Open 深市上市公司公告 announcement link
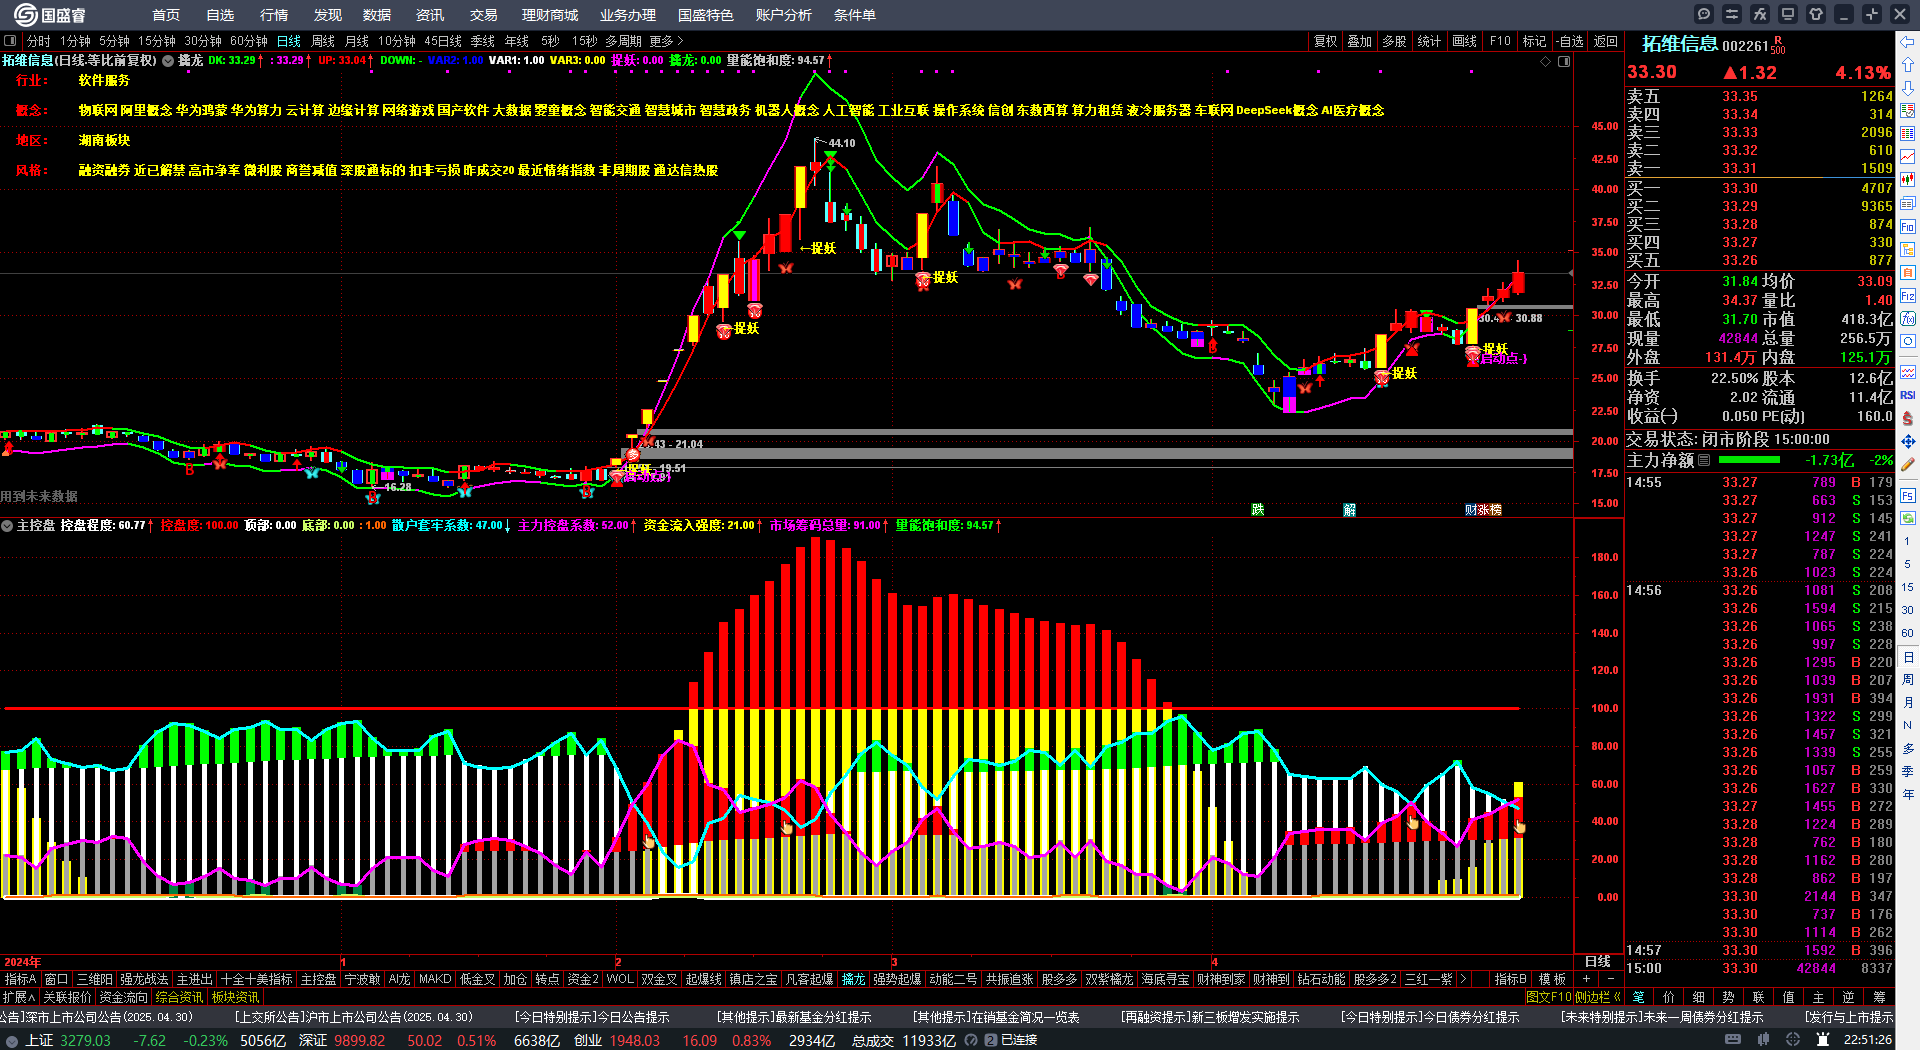The width and height of the screenshot is (1920, 1050). (x=96, y=1017)
